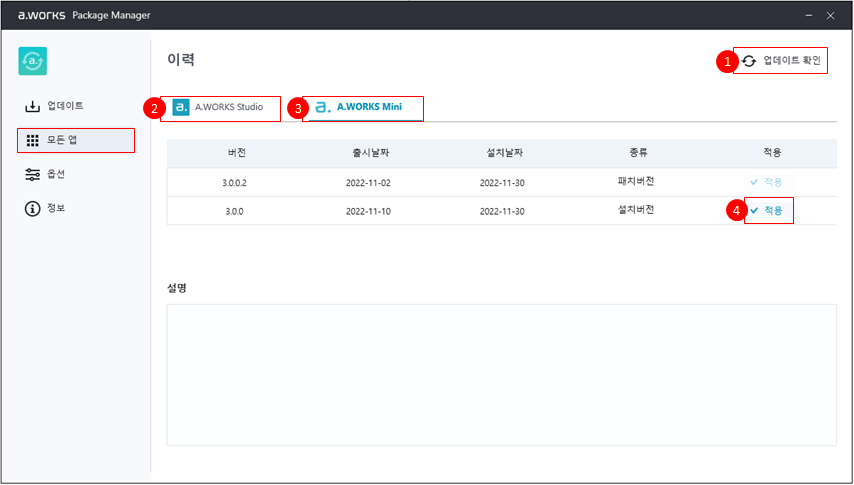
Task: Click the A.WORKS Studio tab icon
Action: click(181, 107)
